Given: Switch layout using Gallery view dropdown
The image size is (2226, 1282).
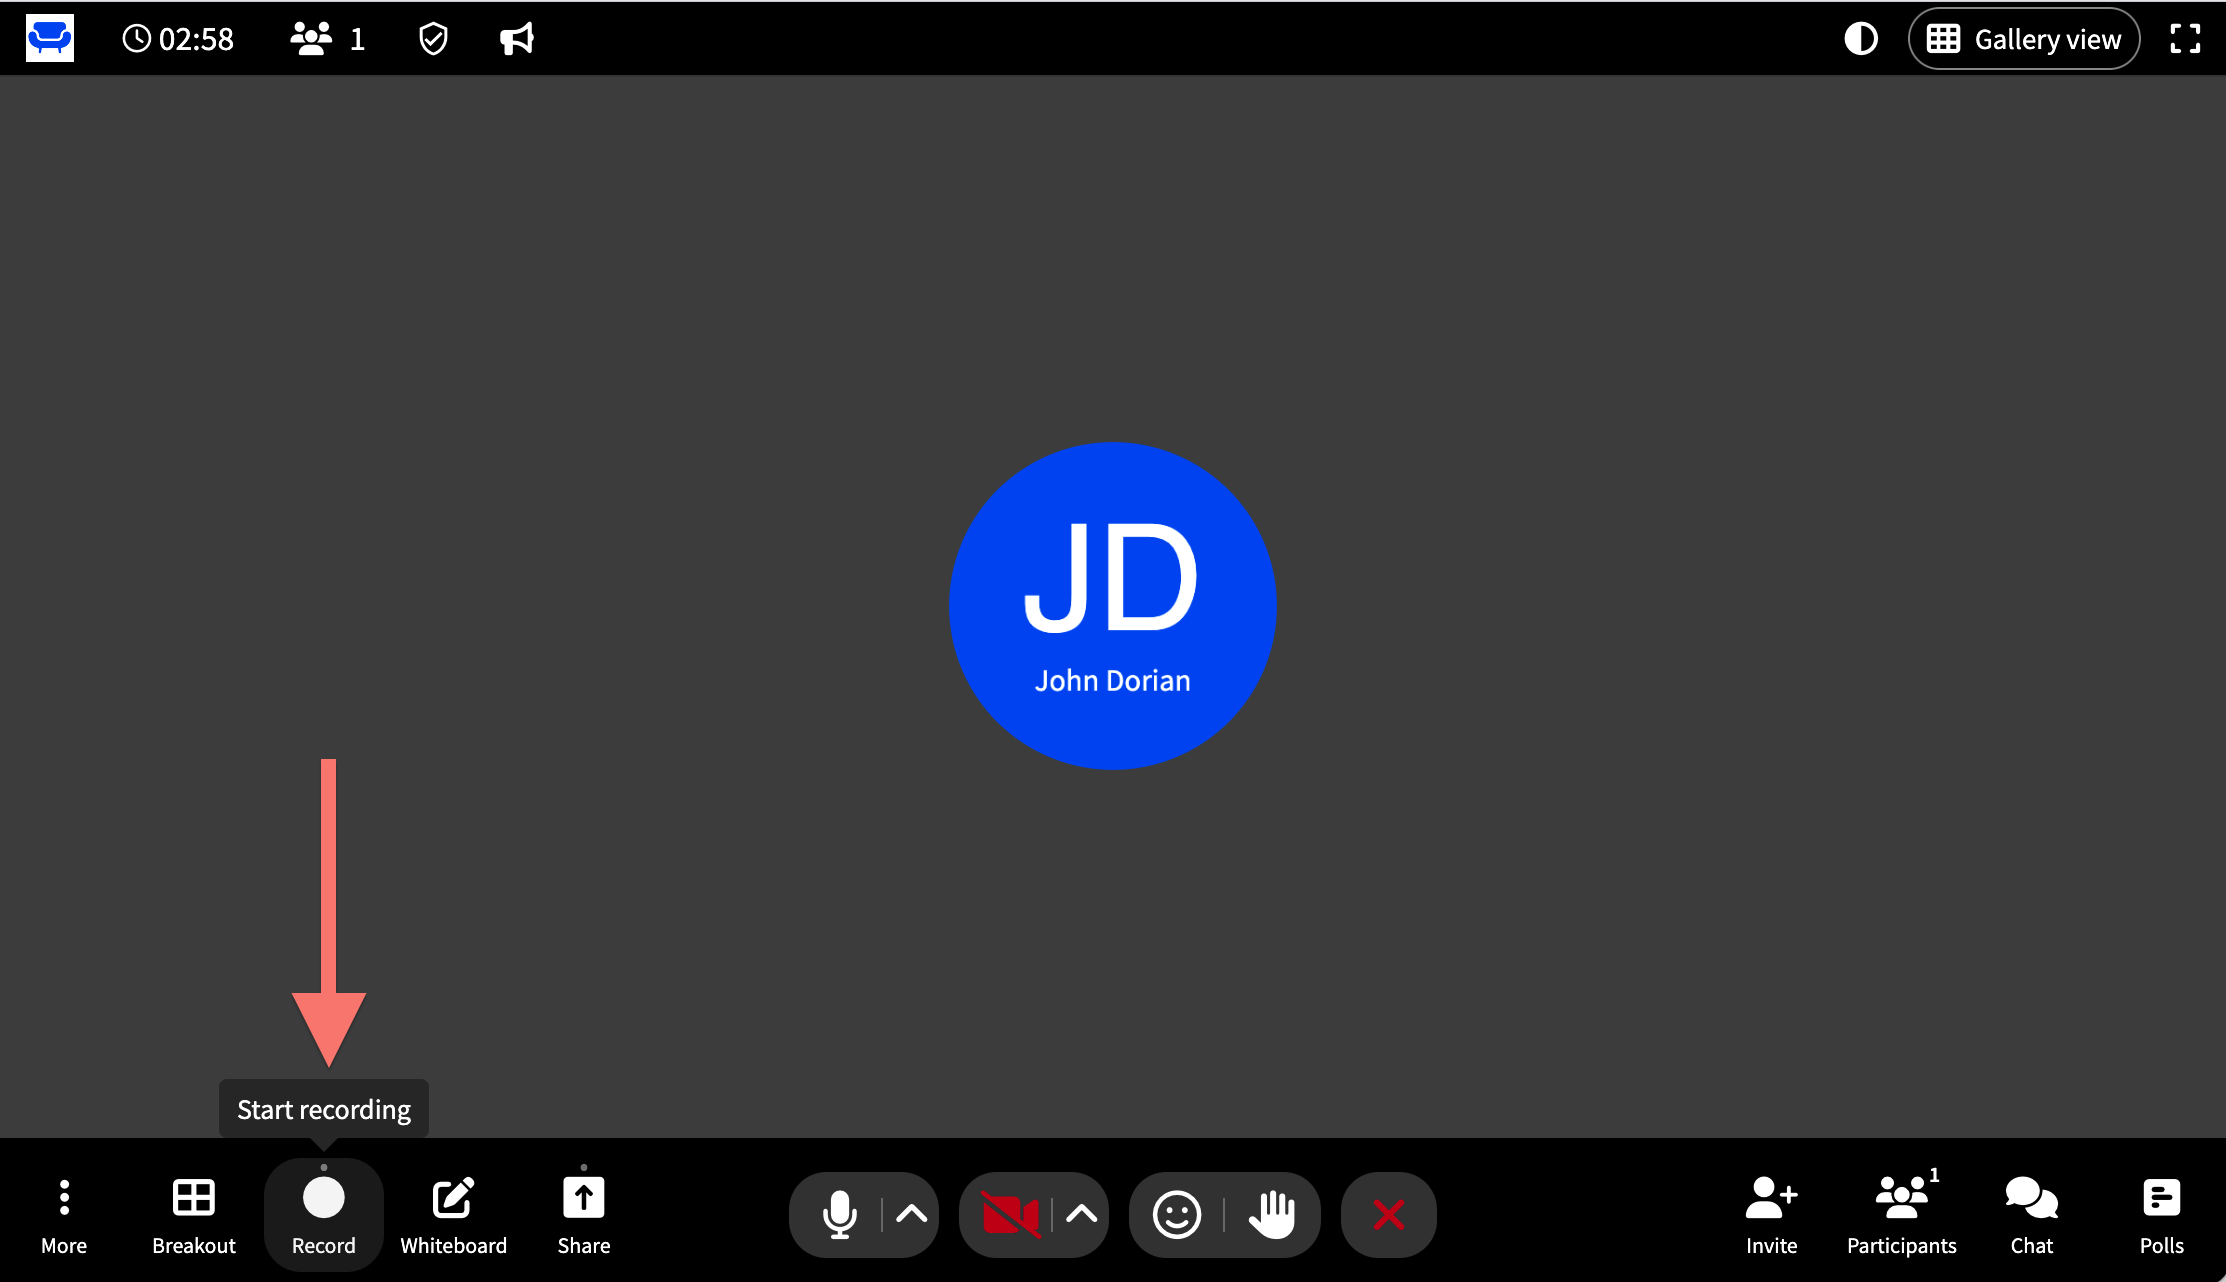Looking at the screenshot, I should coord(2023,39).
